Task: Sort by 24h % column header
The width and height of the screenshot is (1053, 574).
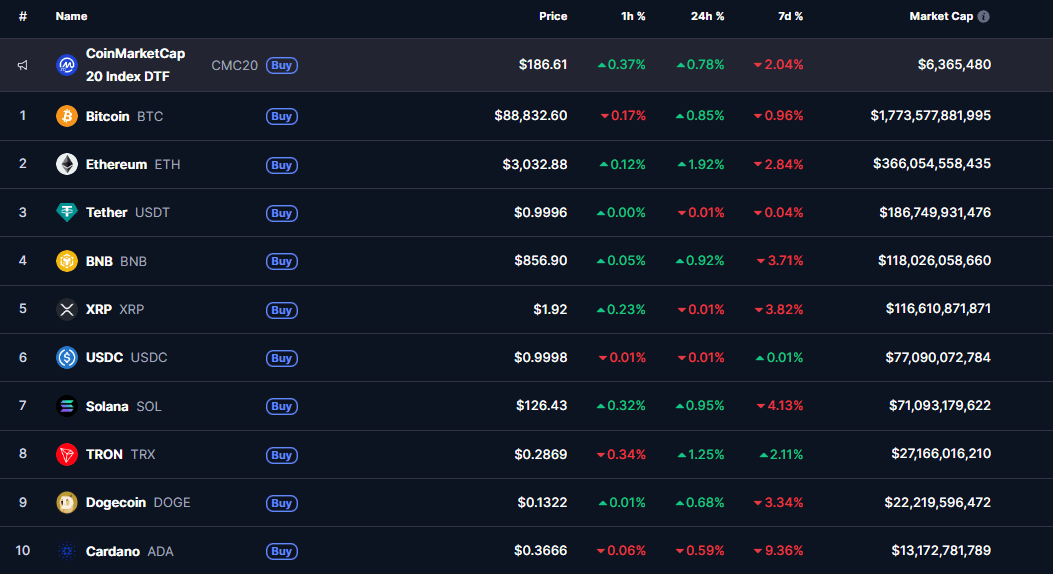Action: (x=707, y=16)
